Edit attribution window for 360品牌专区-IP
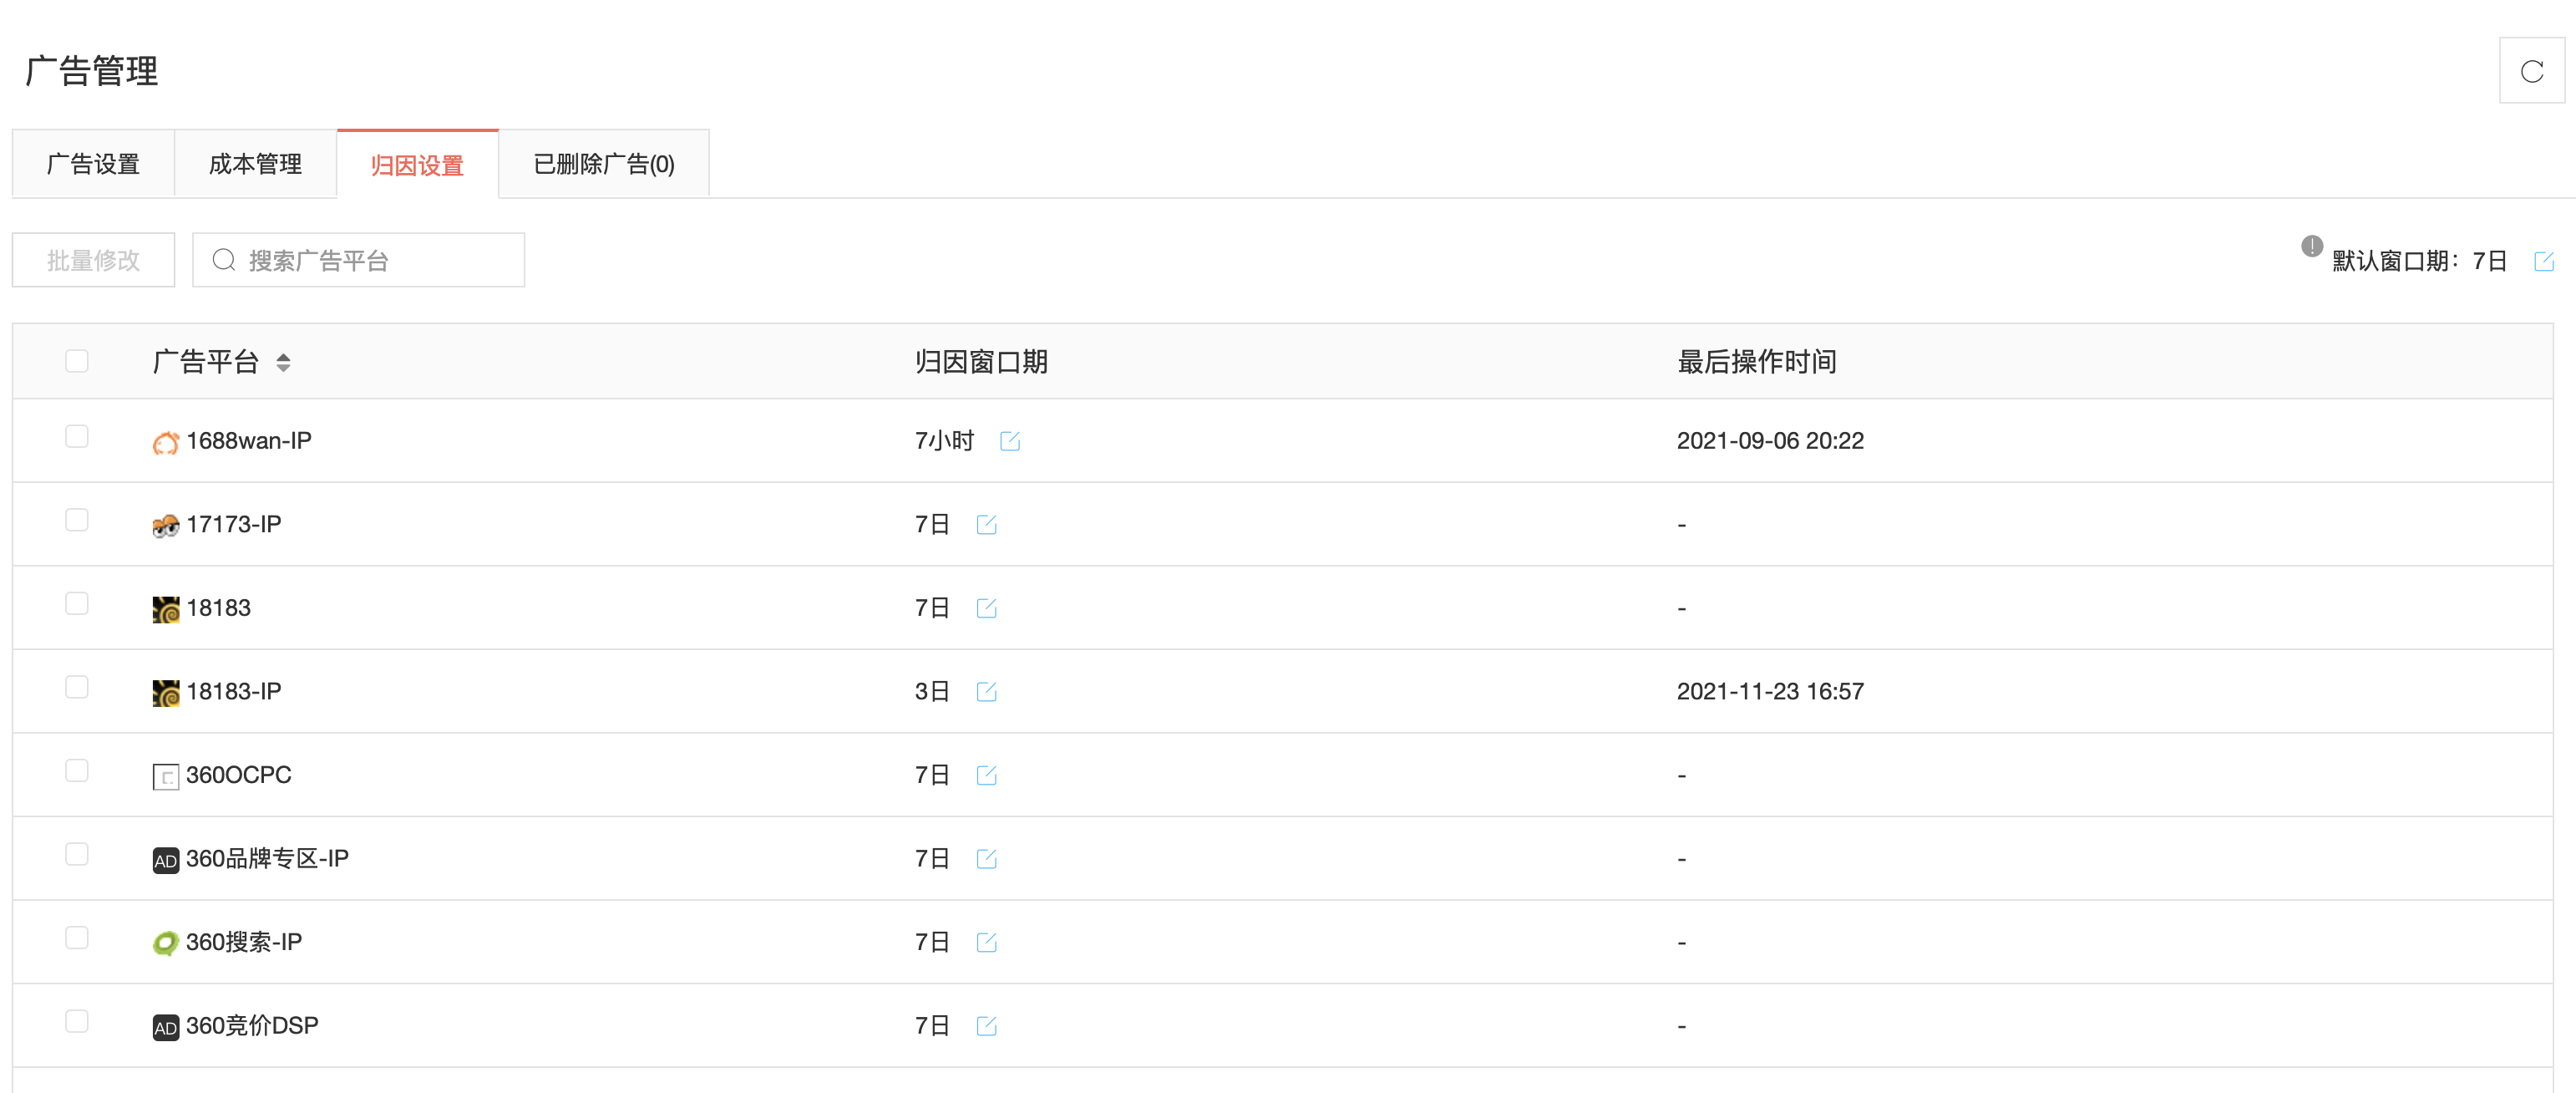The image size is (2576, 1093). (x=986, y=859)
